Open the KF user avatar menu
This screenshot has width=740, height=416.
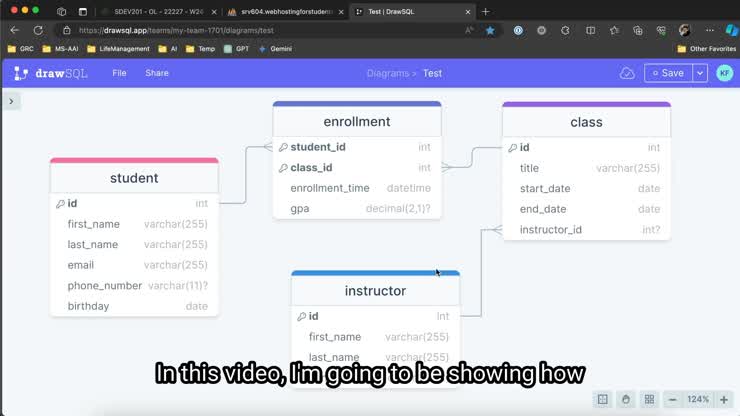coord(725,73)
